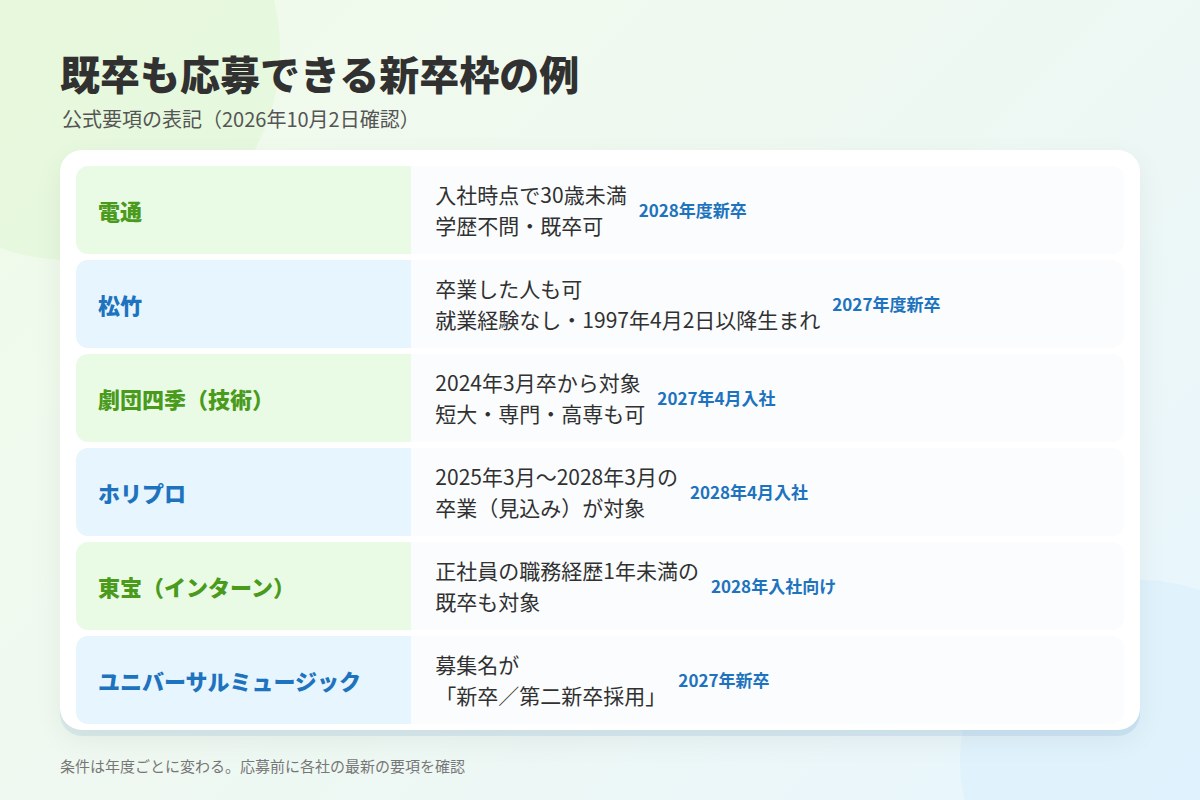Viewport: 1200px width, 800px height.
Task: Click the tag 2027年度新卒
Action: coord(886,305)
